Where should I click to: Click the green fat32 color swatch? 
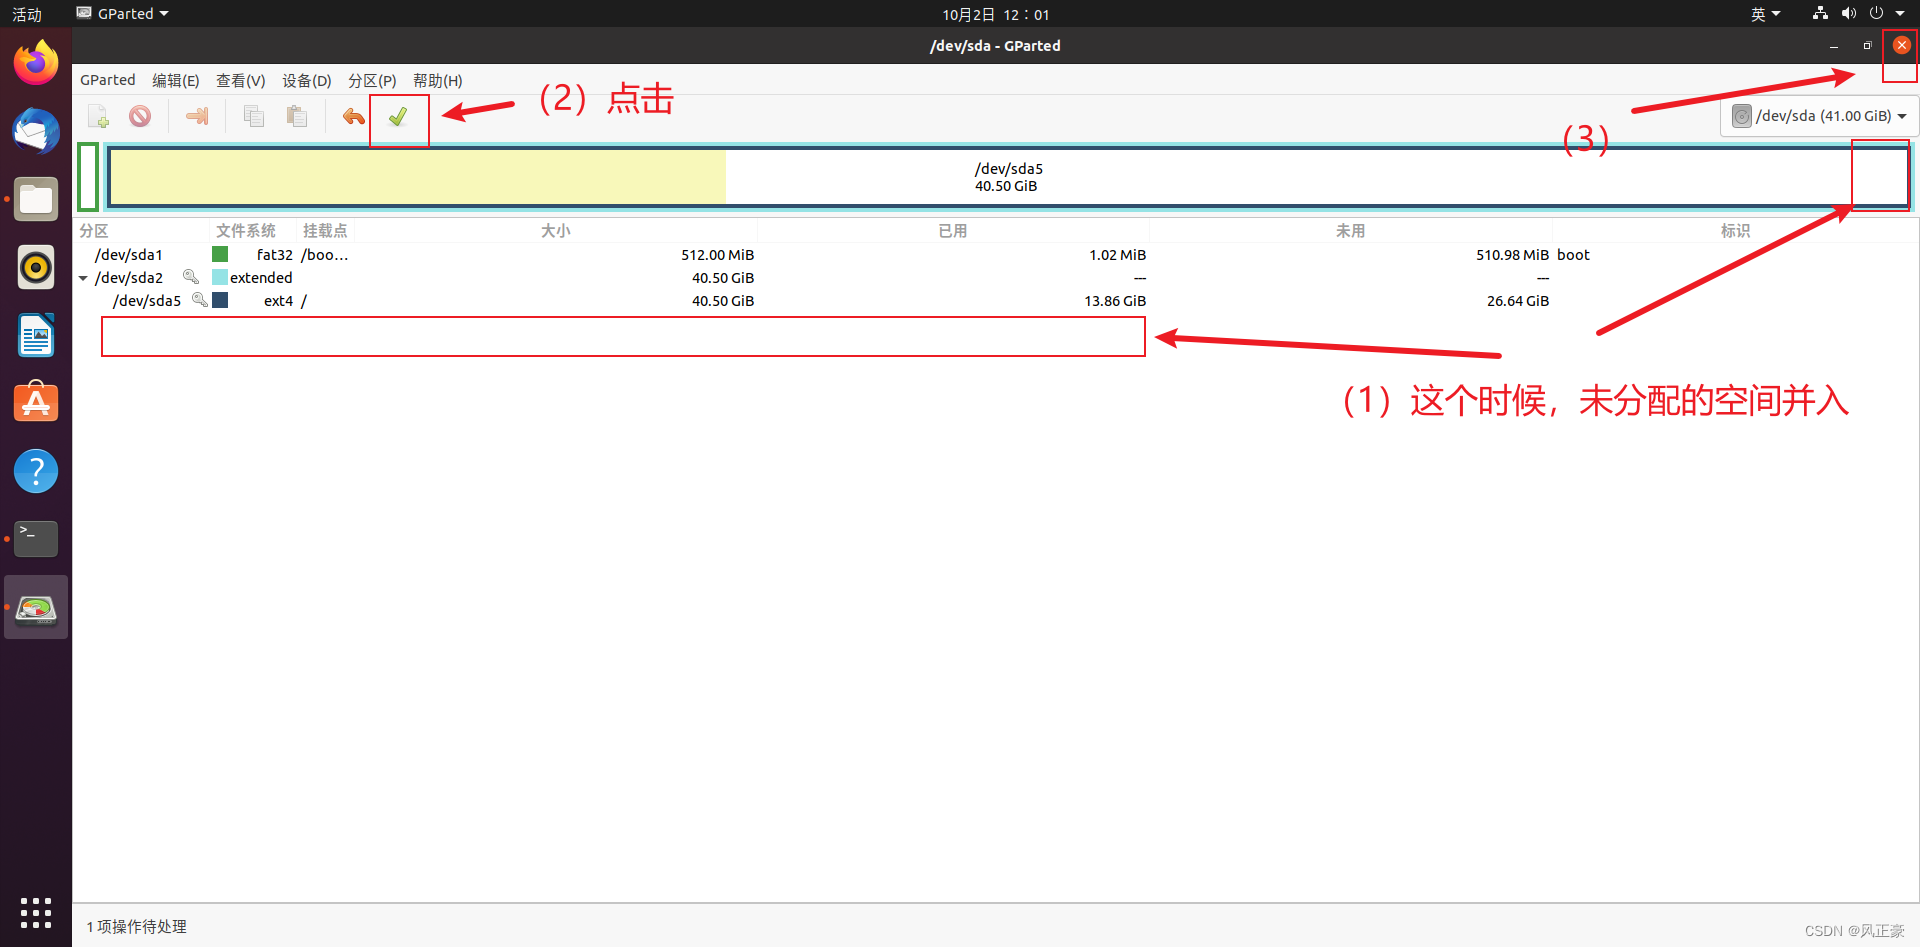click(x=220, y=254)
